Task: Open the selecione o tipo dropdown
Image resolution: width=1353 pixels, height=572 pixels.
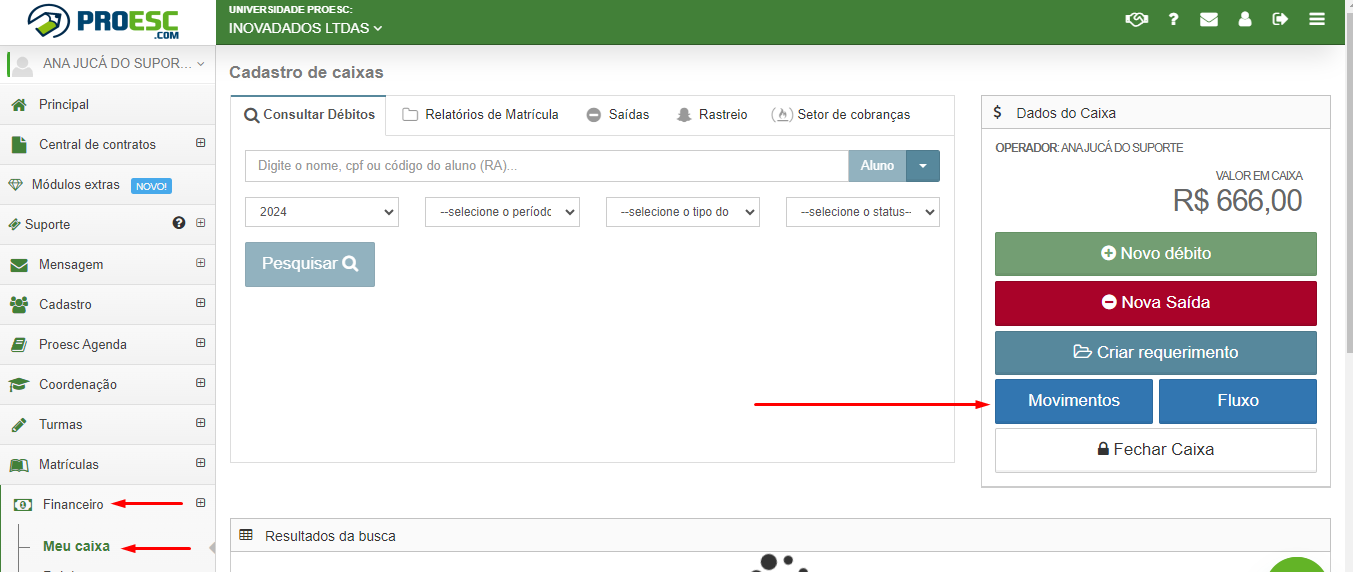Action: tap(683, 212)
